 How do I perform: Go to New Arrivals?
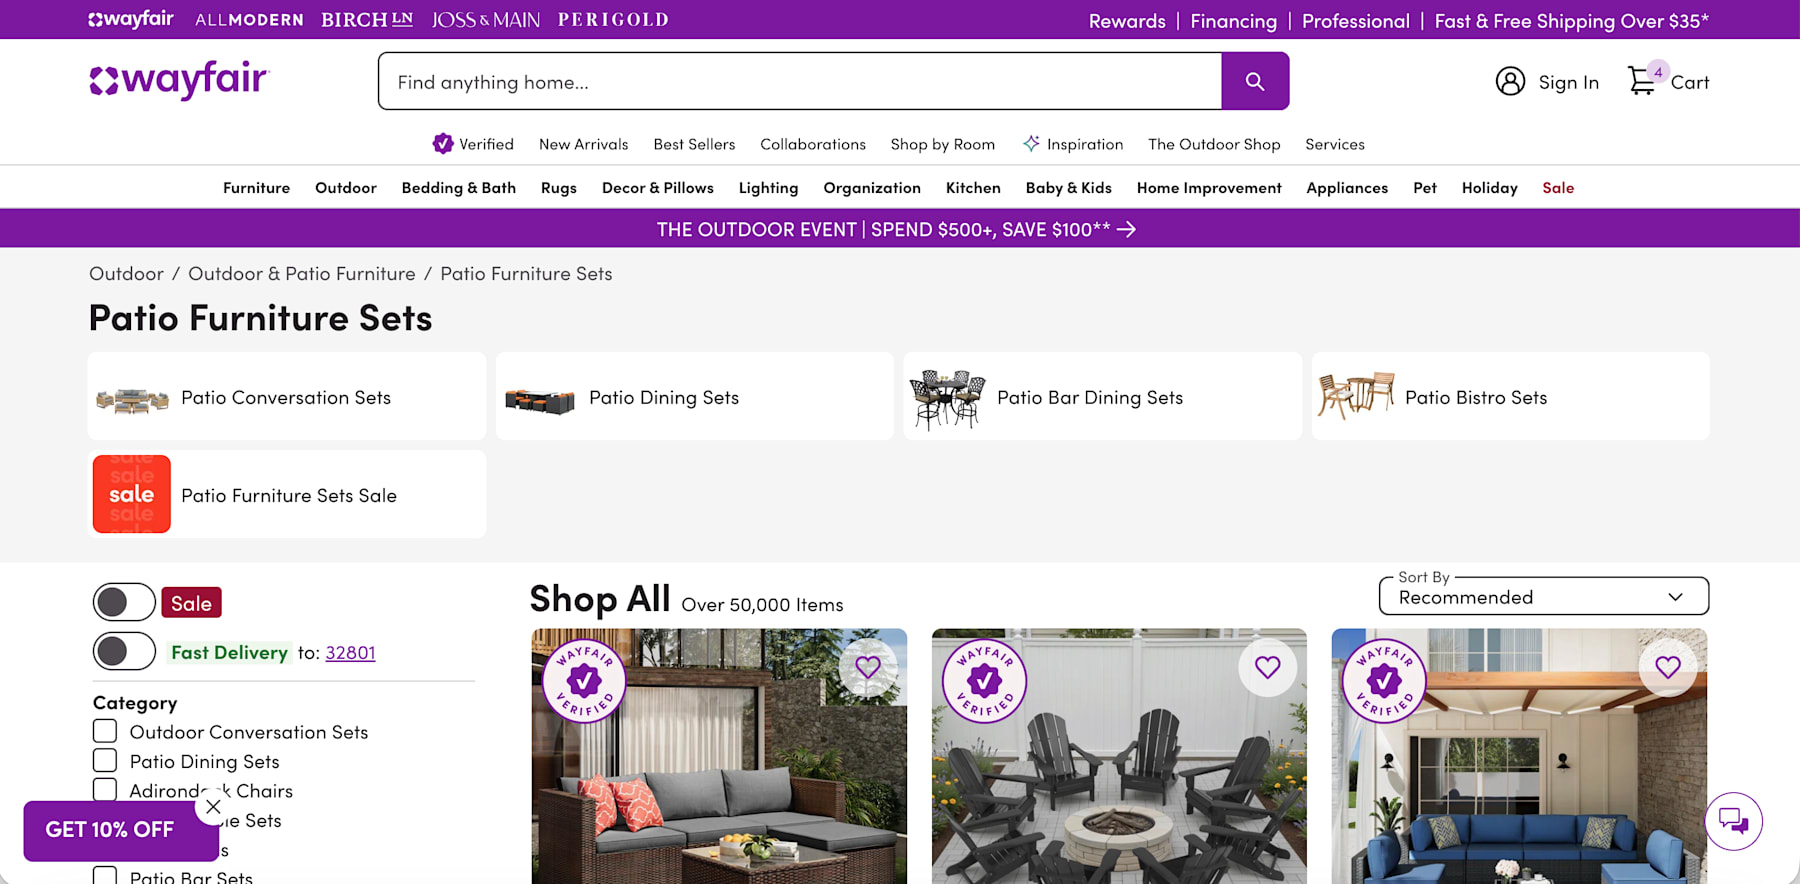(x=584, y=144)
